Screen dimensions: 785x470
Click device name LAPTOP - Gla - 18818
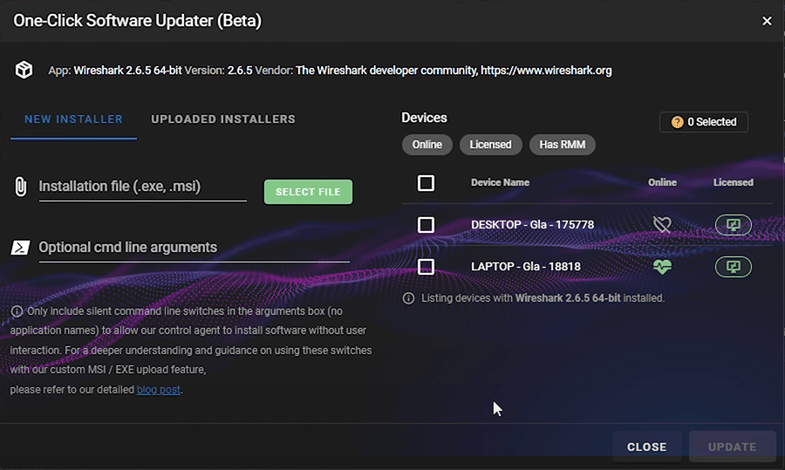coord(526,267)
